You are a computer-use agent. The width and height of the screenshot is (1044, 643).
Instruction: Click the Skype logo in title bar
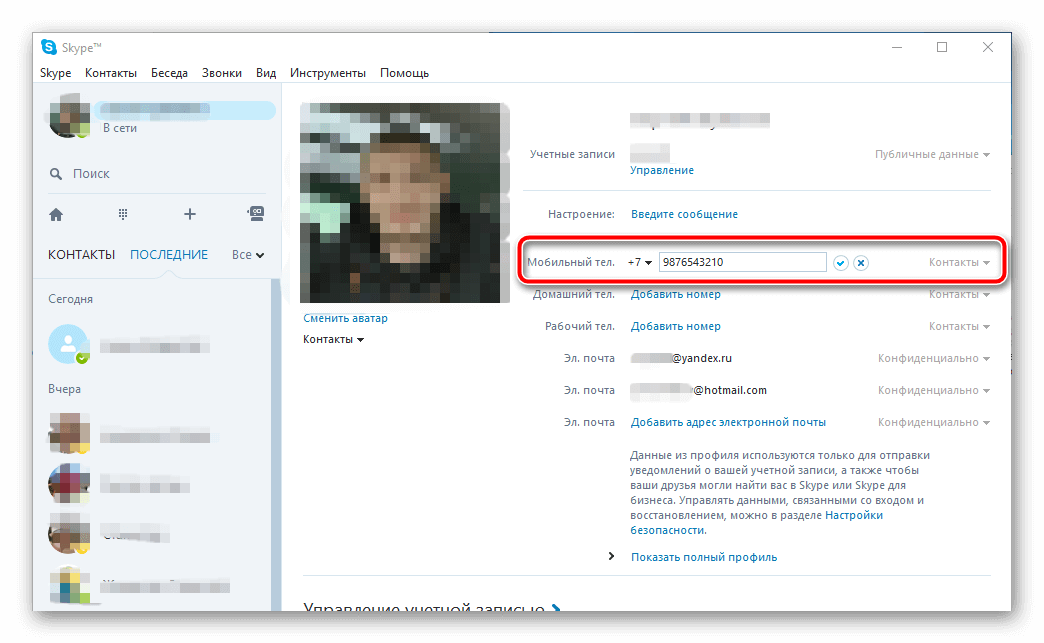pyautogui.click(x=49, y=48)
